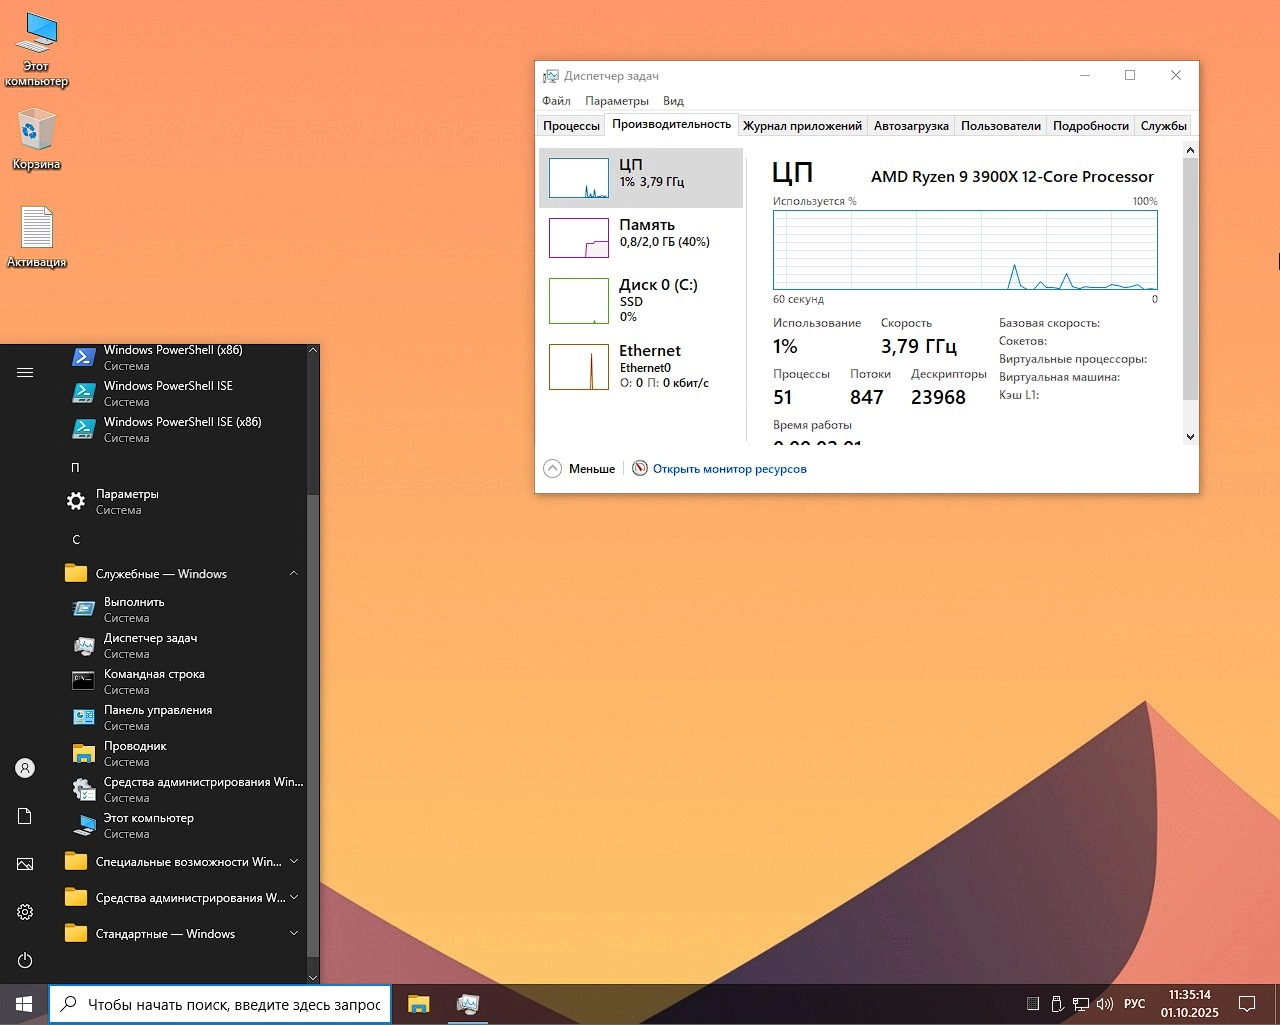The height and width of the screenshot is (1025, 1280).
Task: Open Pictures icon in Start sidebar
Action: point(25,864)
